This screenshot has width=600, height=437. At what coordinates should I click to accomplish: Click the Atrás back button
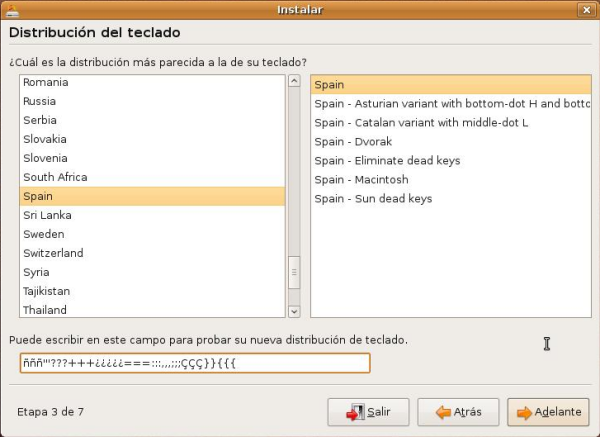[458, 412]
